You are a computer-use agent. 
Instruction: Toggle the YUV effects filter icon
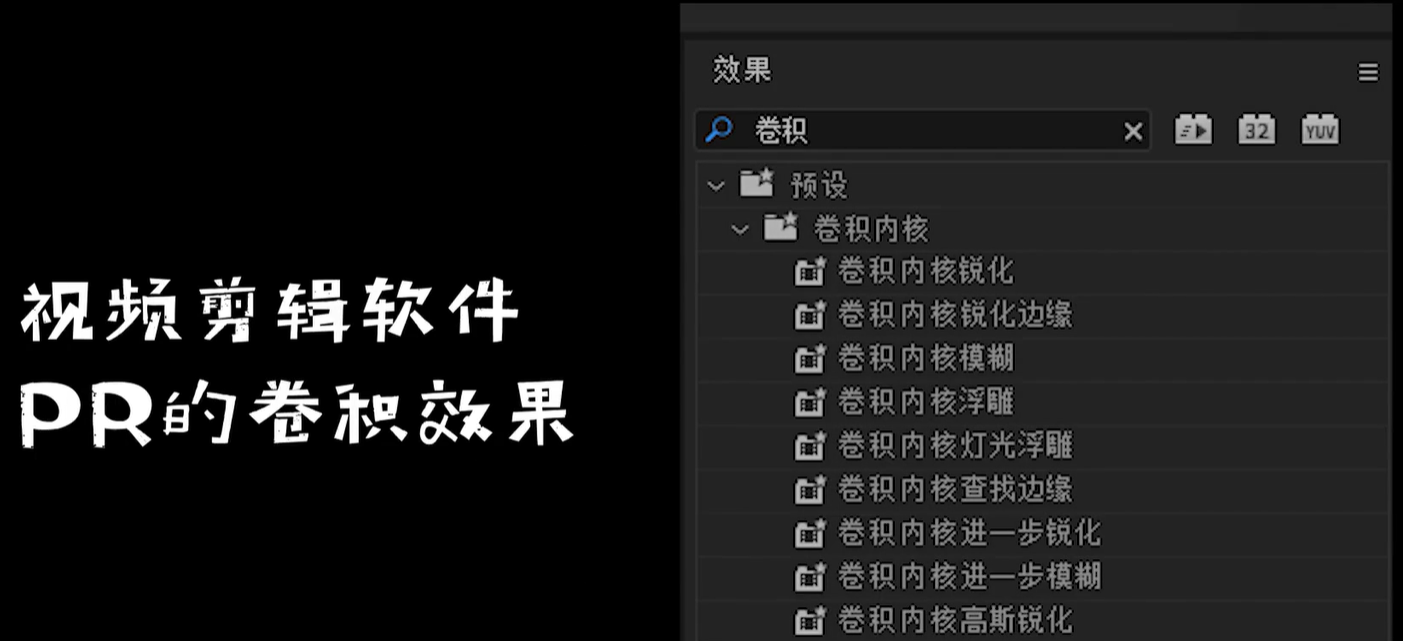pos(1320,130)
